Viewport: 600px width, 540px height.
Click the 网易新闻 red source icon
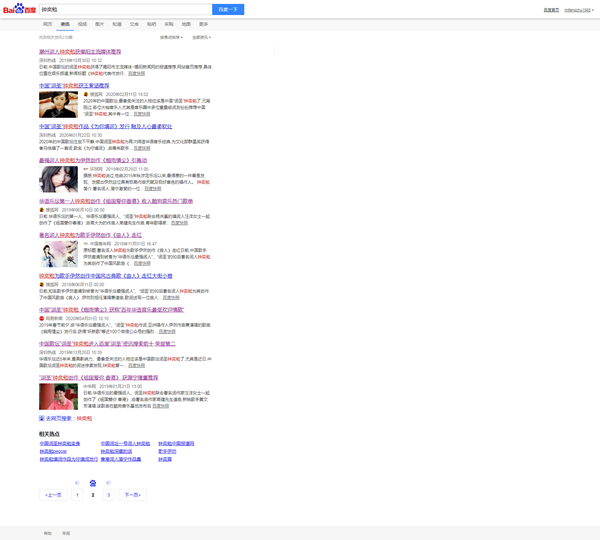pyautogui.click(x=42, y=318)
